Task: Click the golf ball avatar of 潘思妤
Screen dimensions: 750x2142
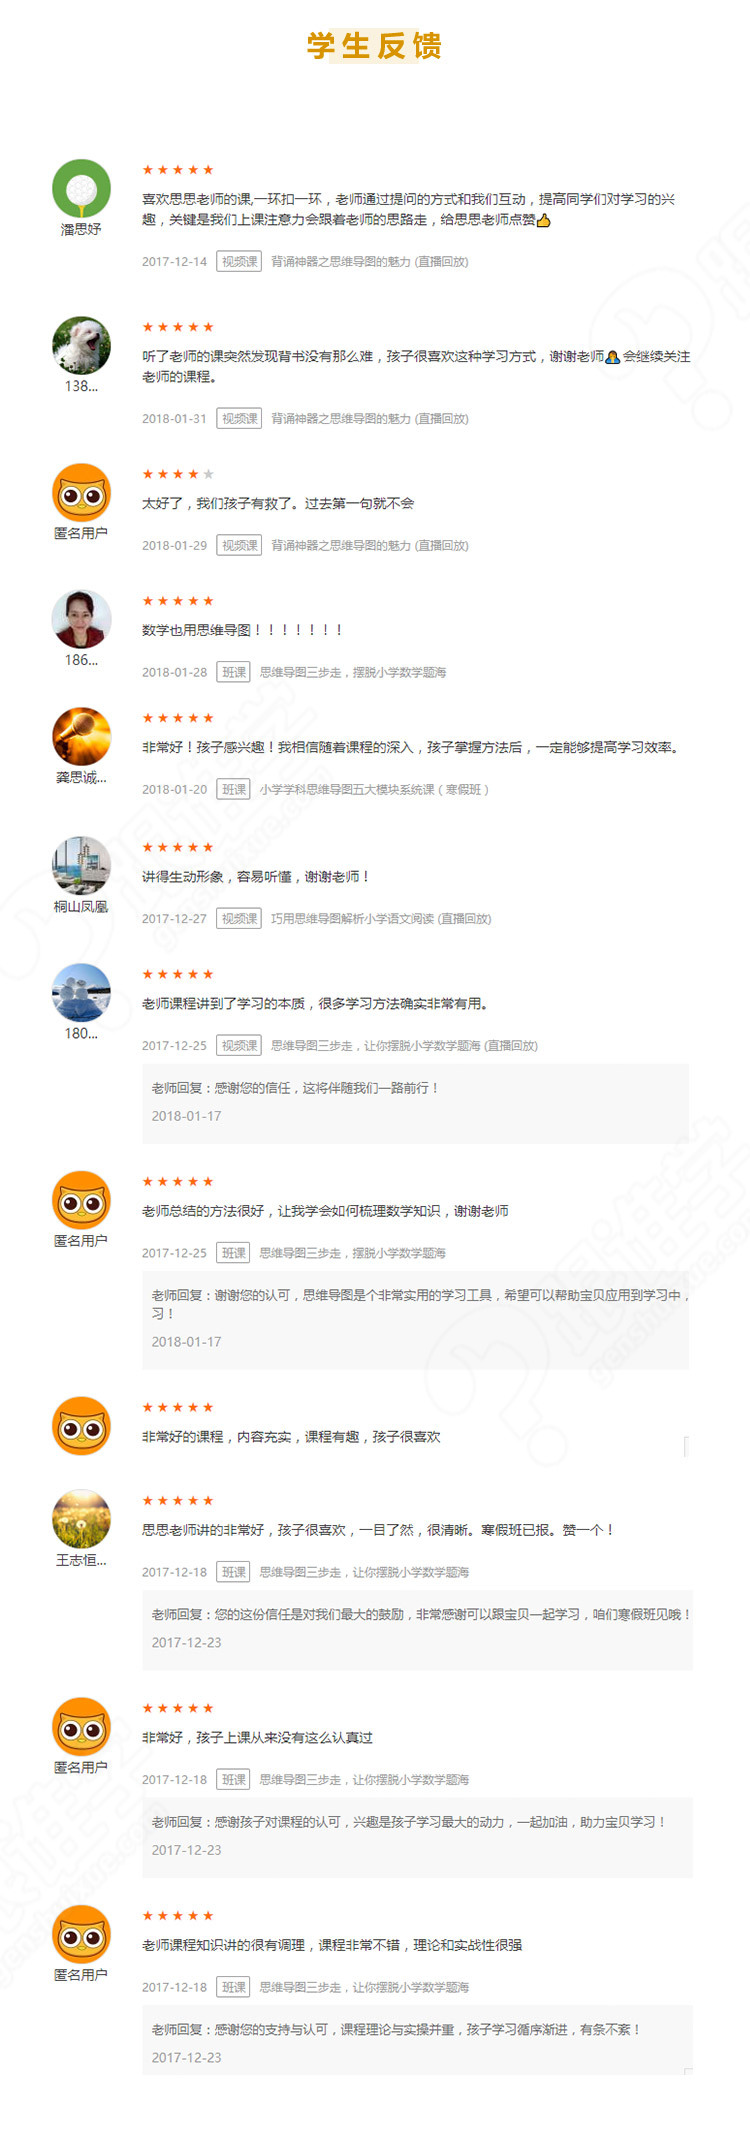Action: tap(81, 189)
